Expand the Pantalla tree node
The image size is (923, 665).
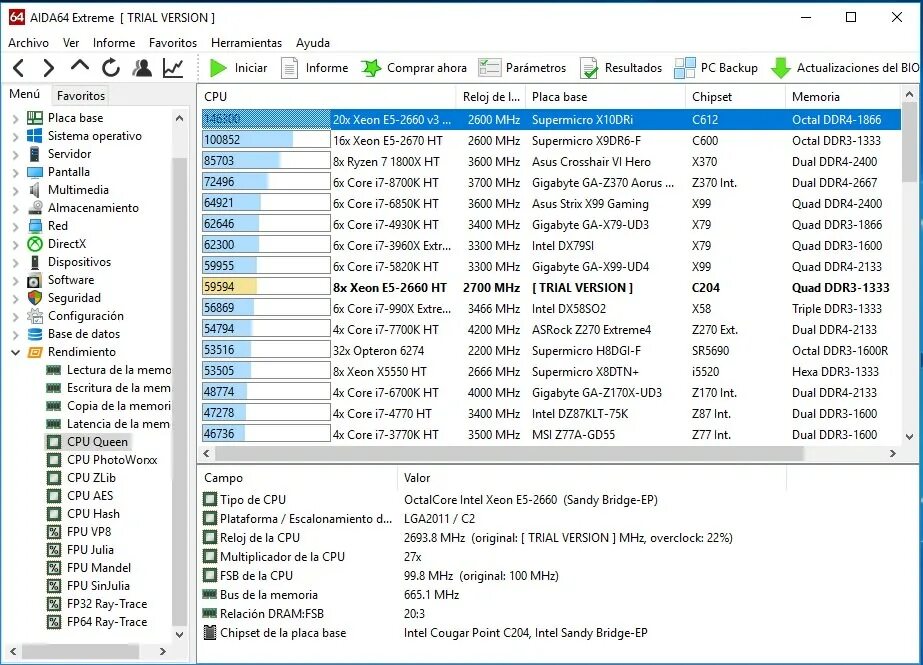(15, 172)
